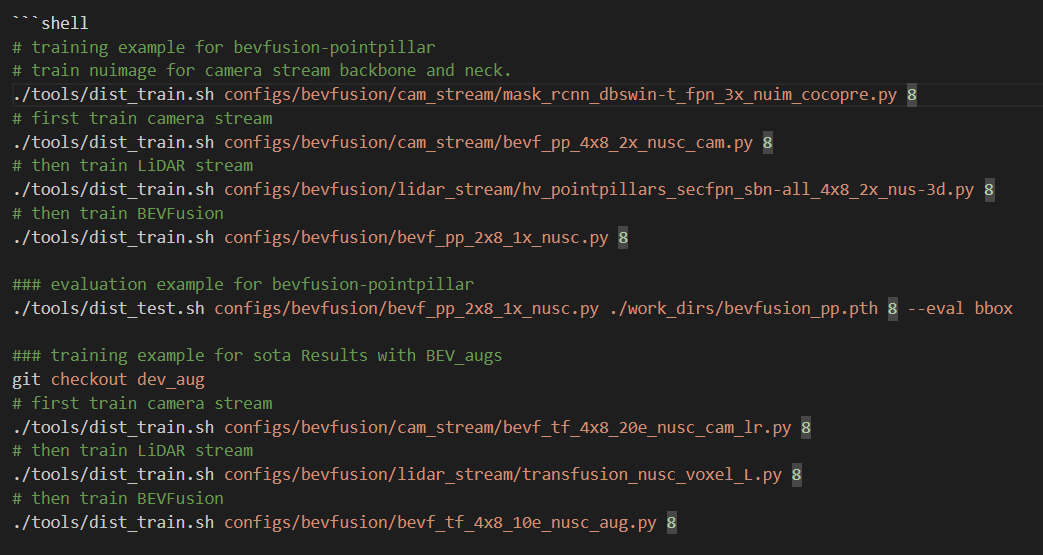Click the bevf_tf_4x8_10e_nusc_aug.py config path
Image resolution: width=1043 pixels, height=555 pixels.
click(x=440, y=522)
